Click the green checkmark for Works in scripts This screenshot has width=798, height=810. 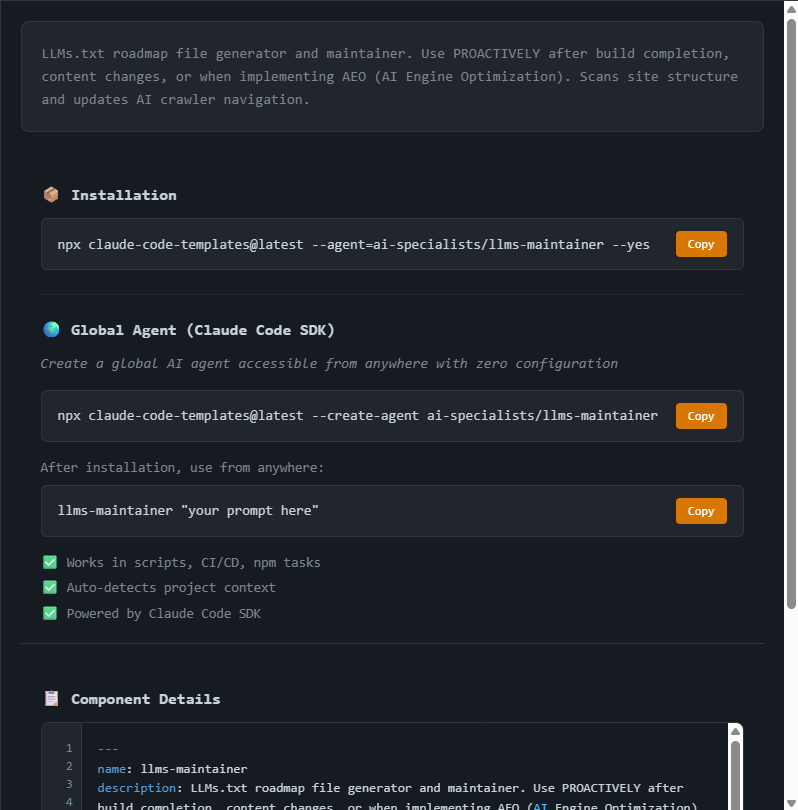(50, 562)
